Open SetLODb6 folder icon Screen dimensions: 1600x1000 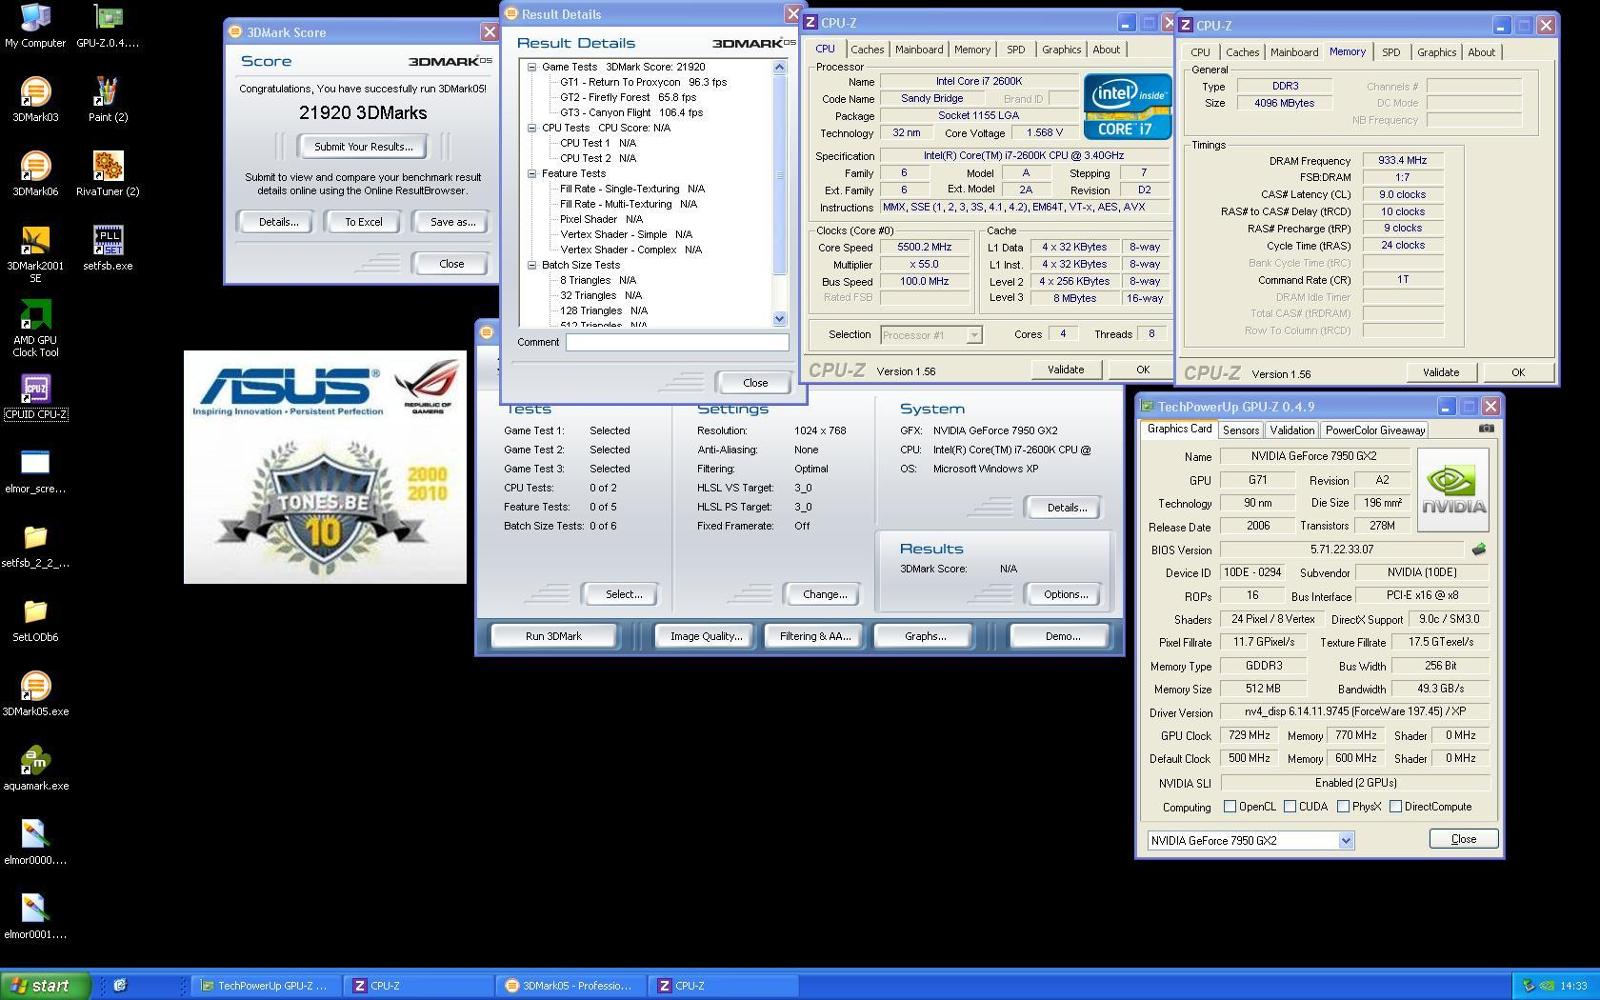[x=35, y=620]
